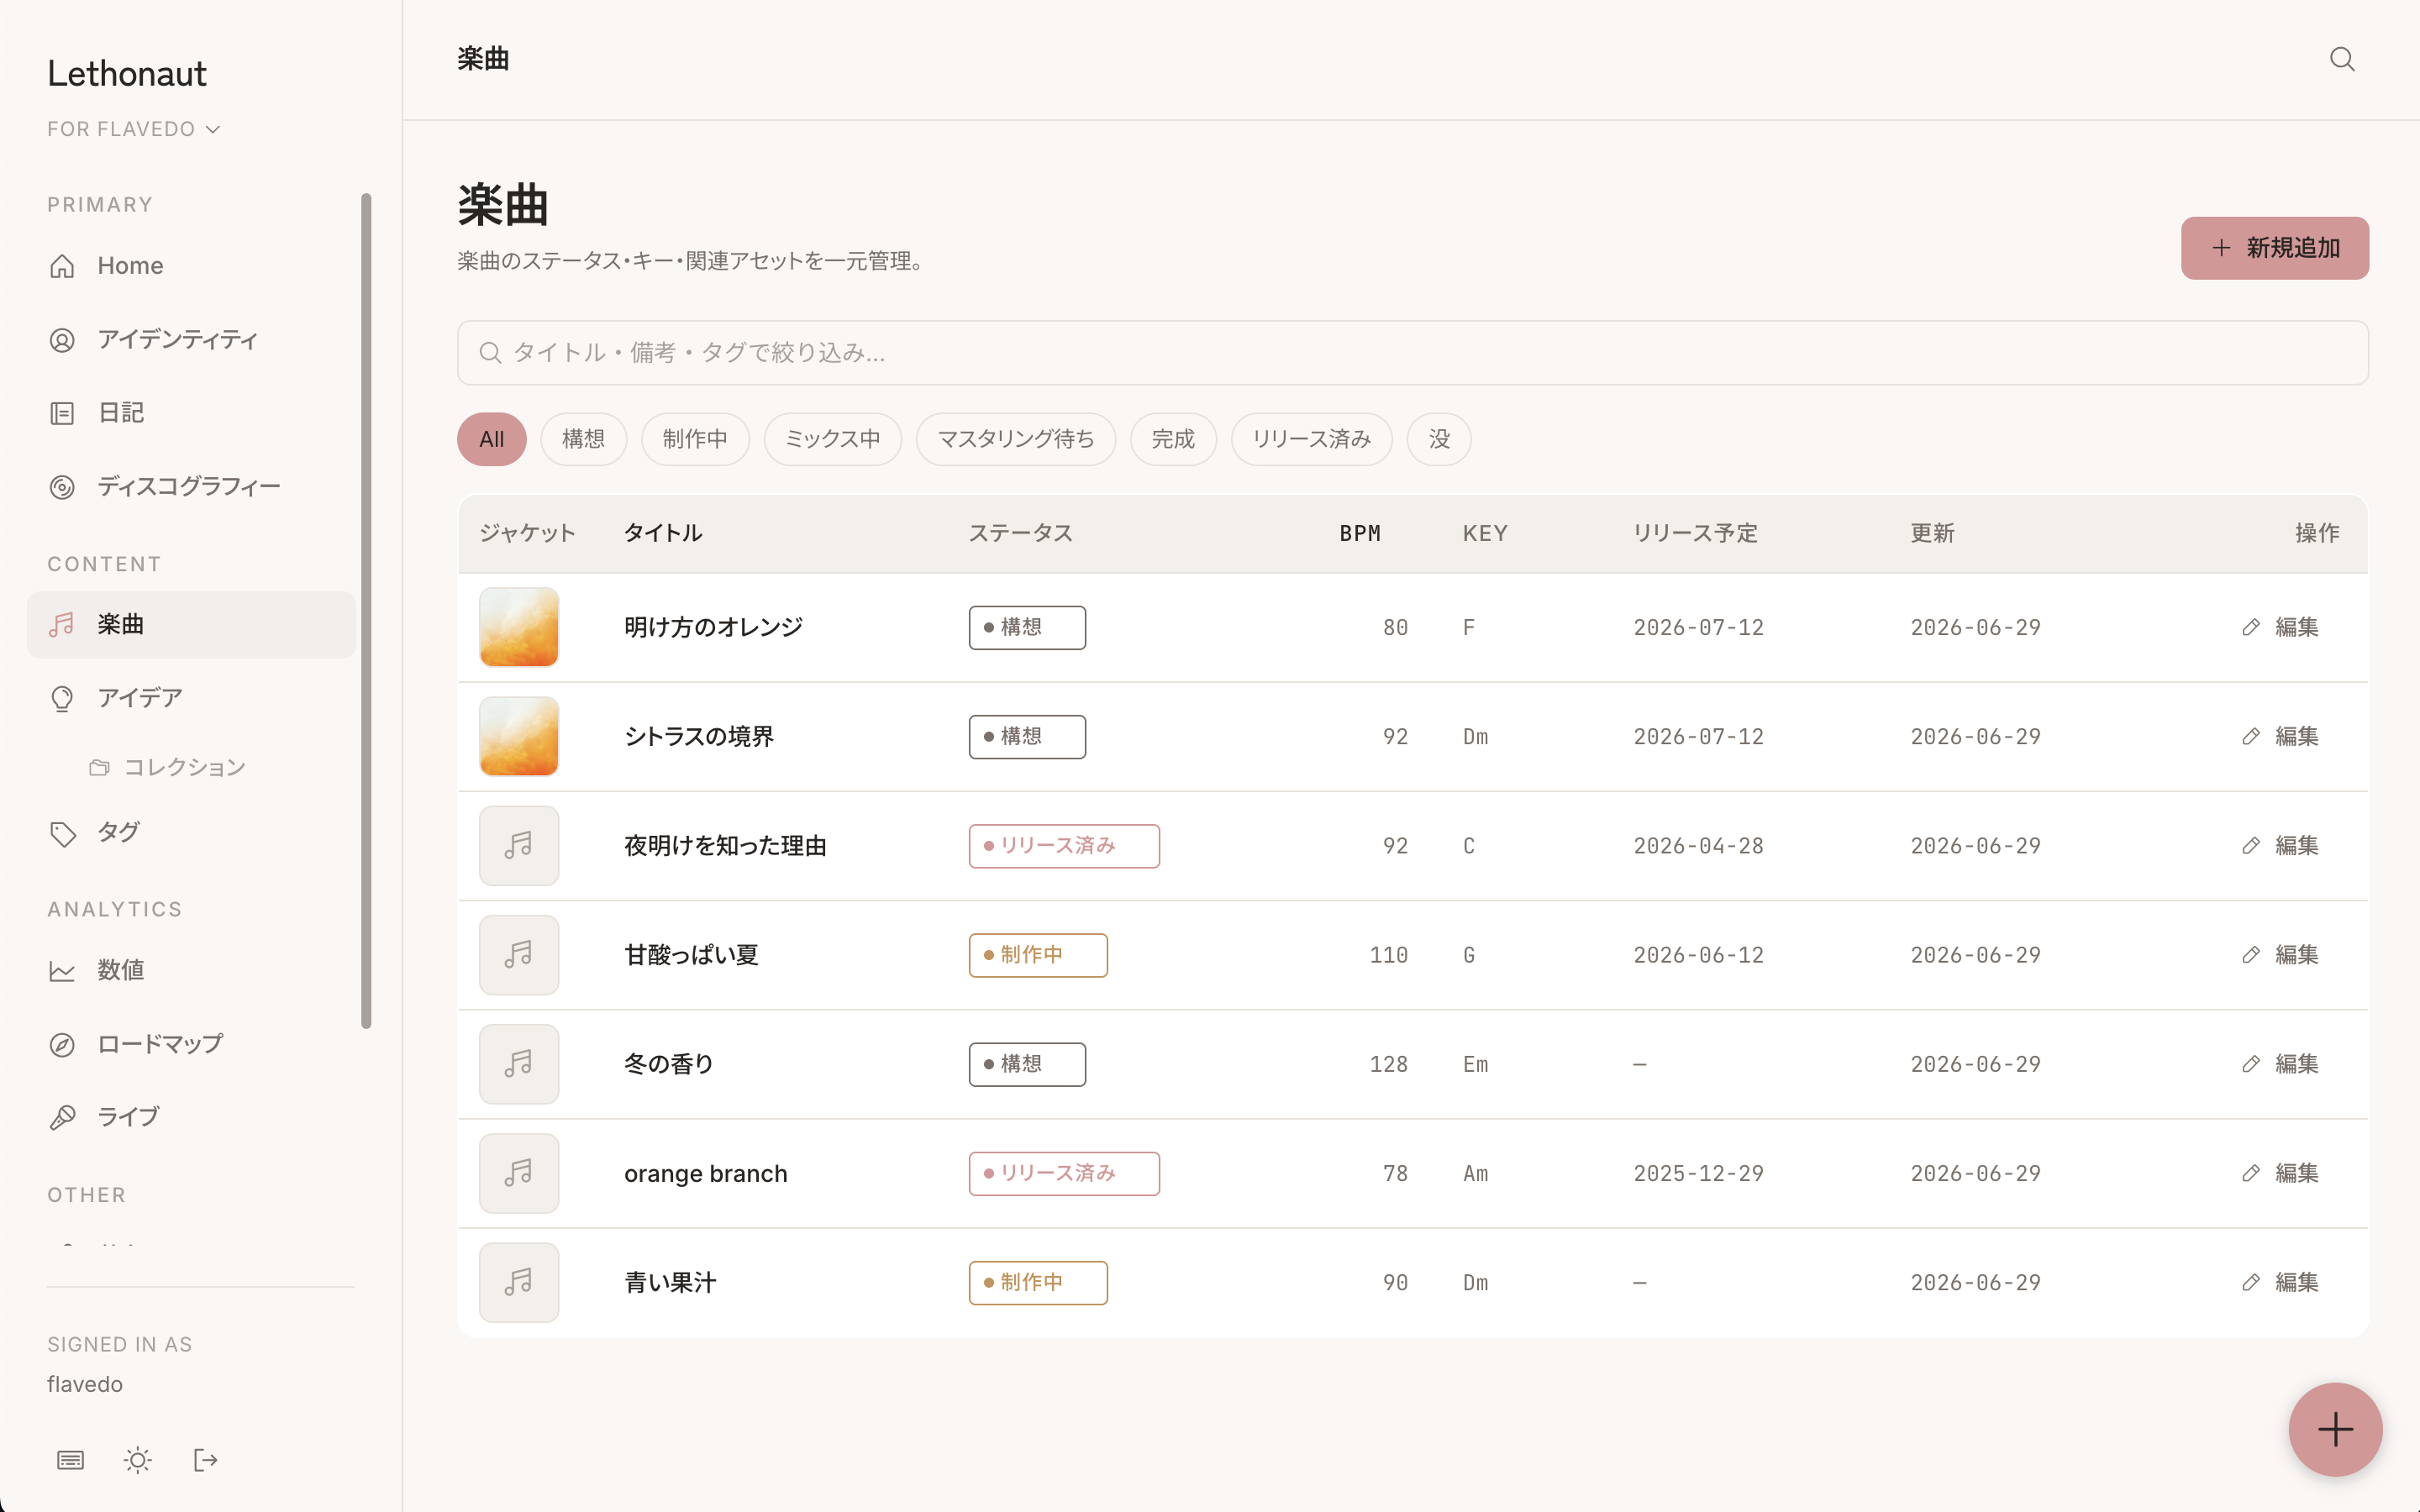Click the Lethonaut app title
This screenshot has width=2420, height=1512.
pyautogui.click(x=127, y=73)
